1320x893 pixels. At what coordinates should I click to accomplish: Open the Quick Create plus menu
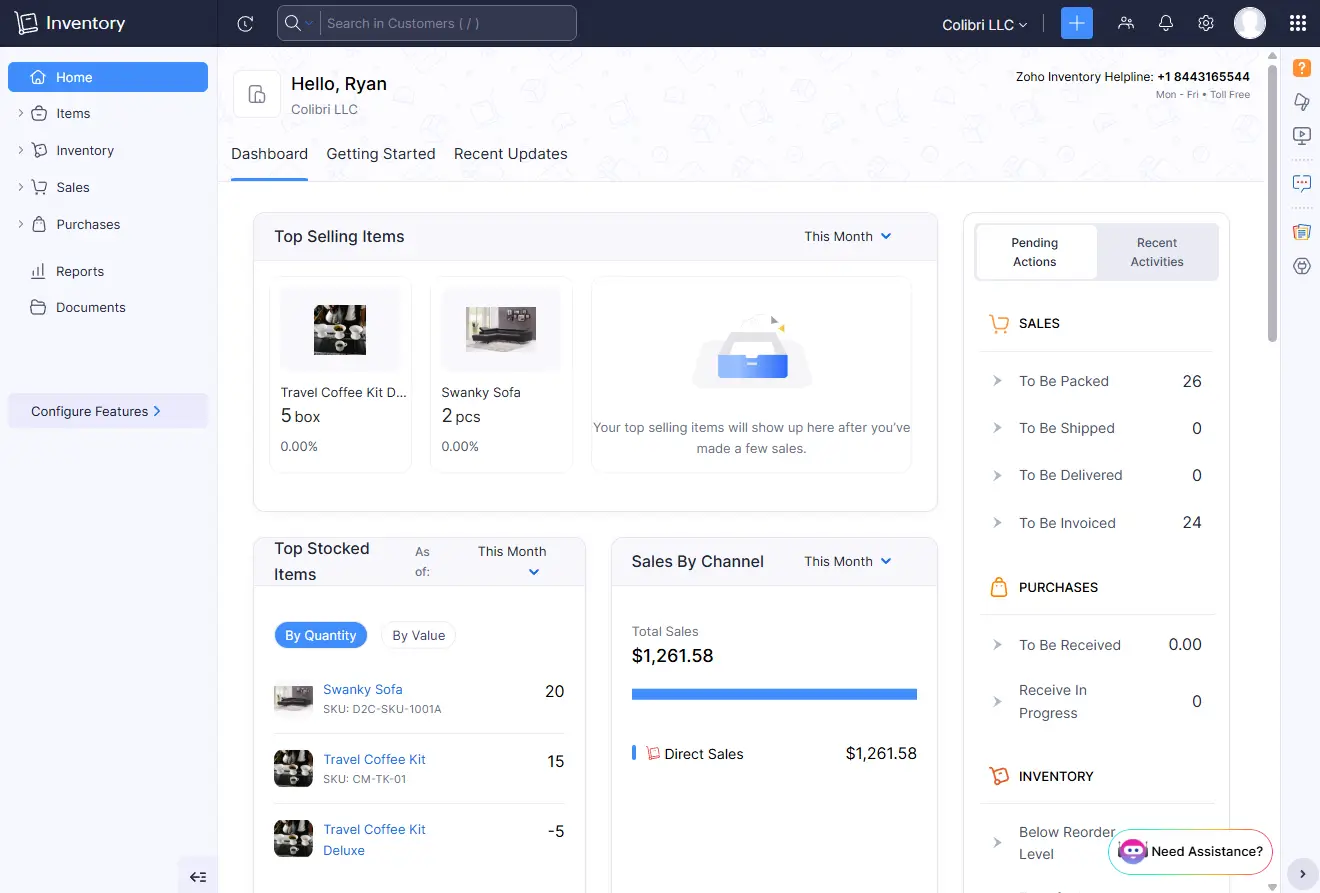1076,22
